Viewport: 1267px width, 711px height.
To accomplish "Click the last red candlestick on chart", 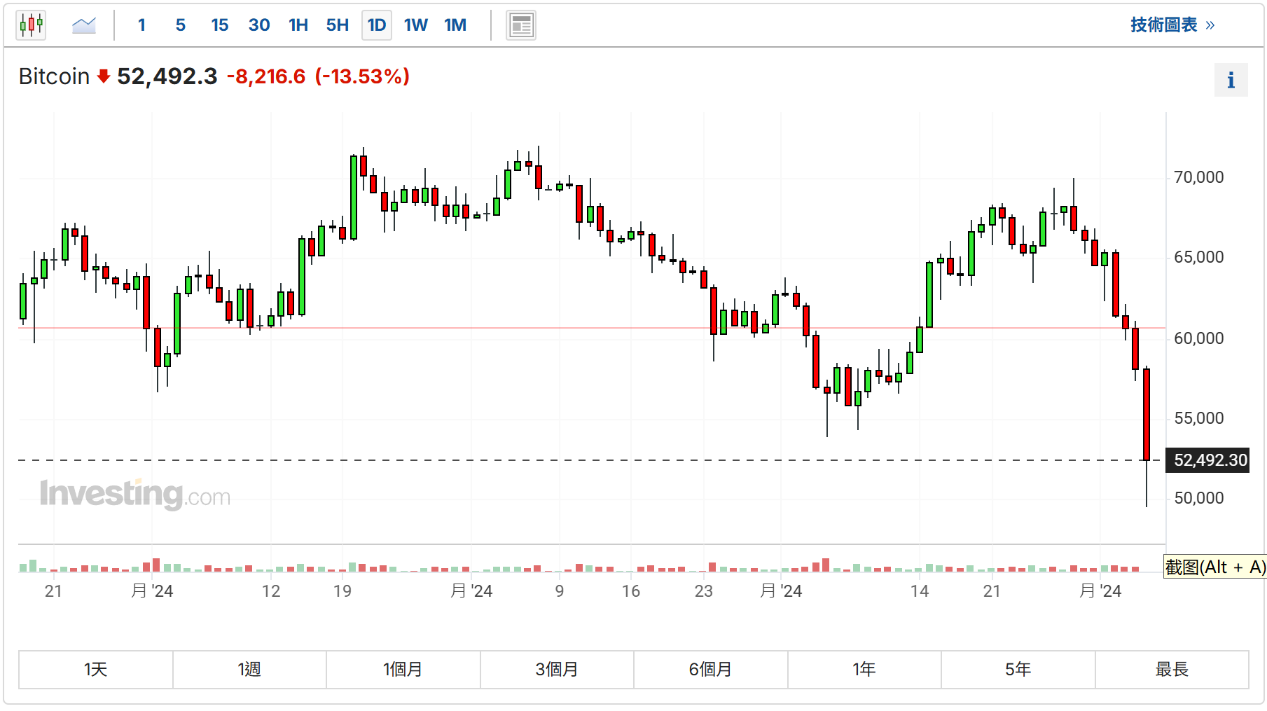I will click(1146, 415).
